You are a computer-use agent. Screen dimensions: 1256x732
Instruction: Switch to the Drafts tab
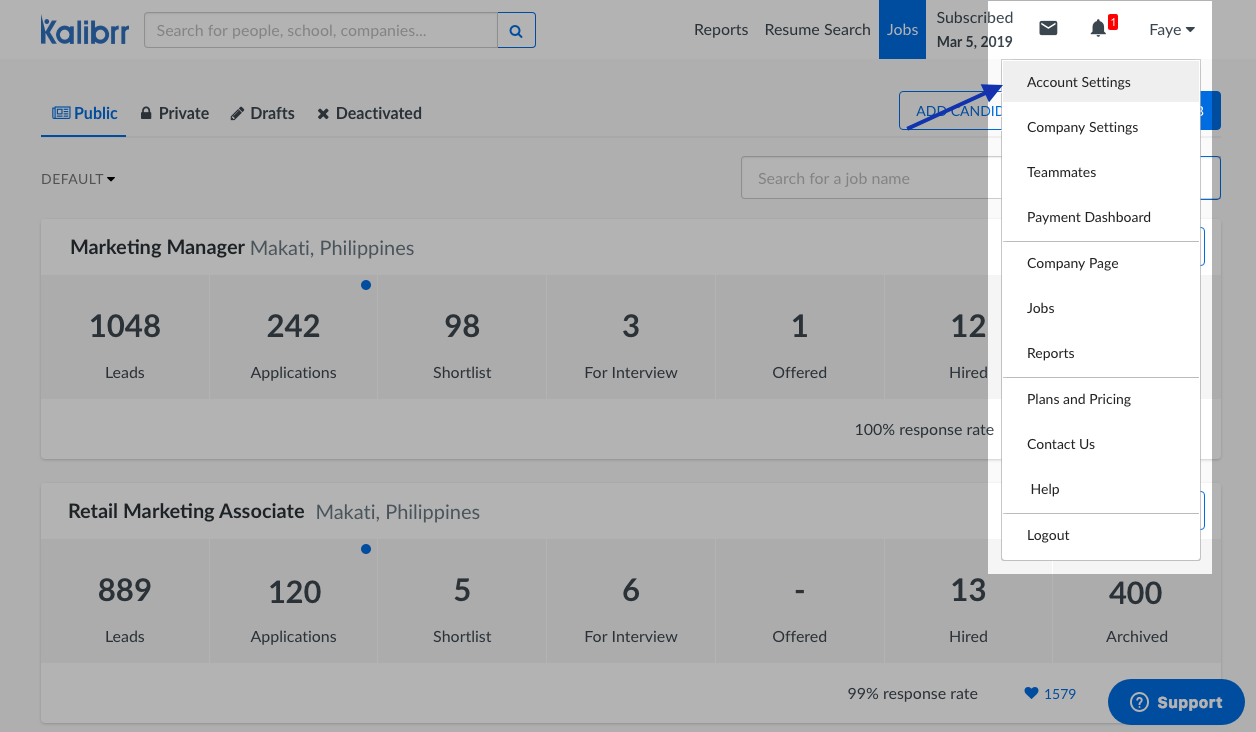pyautogui.click(x=262, y=113)
